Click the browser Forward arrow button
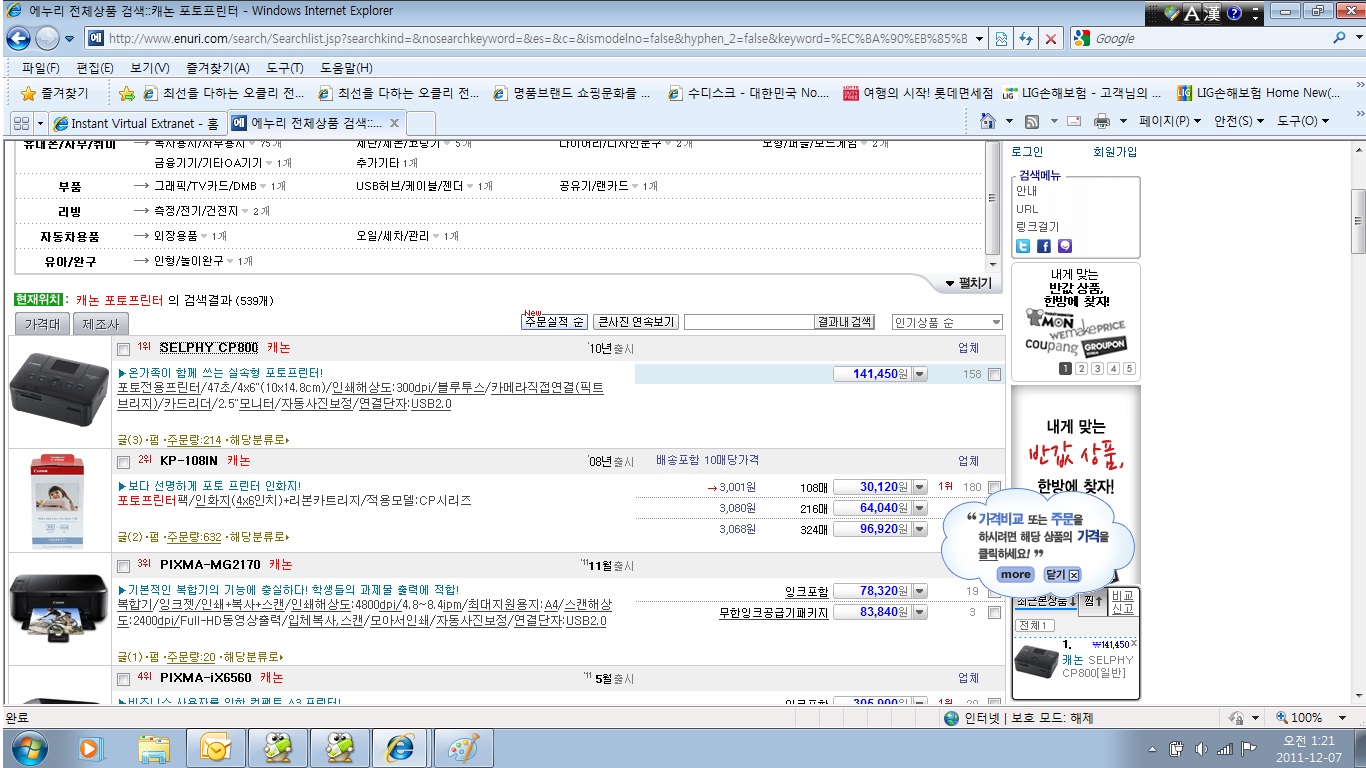Image resolution: width=1366 pixels, height=768 pixels. pyautogui.click(x=47, y=38)
